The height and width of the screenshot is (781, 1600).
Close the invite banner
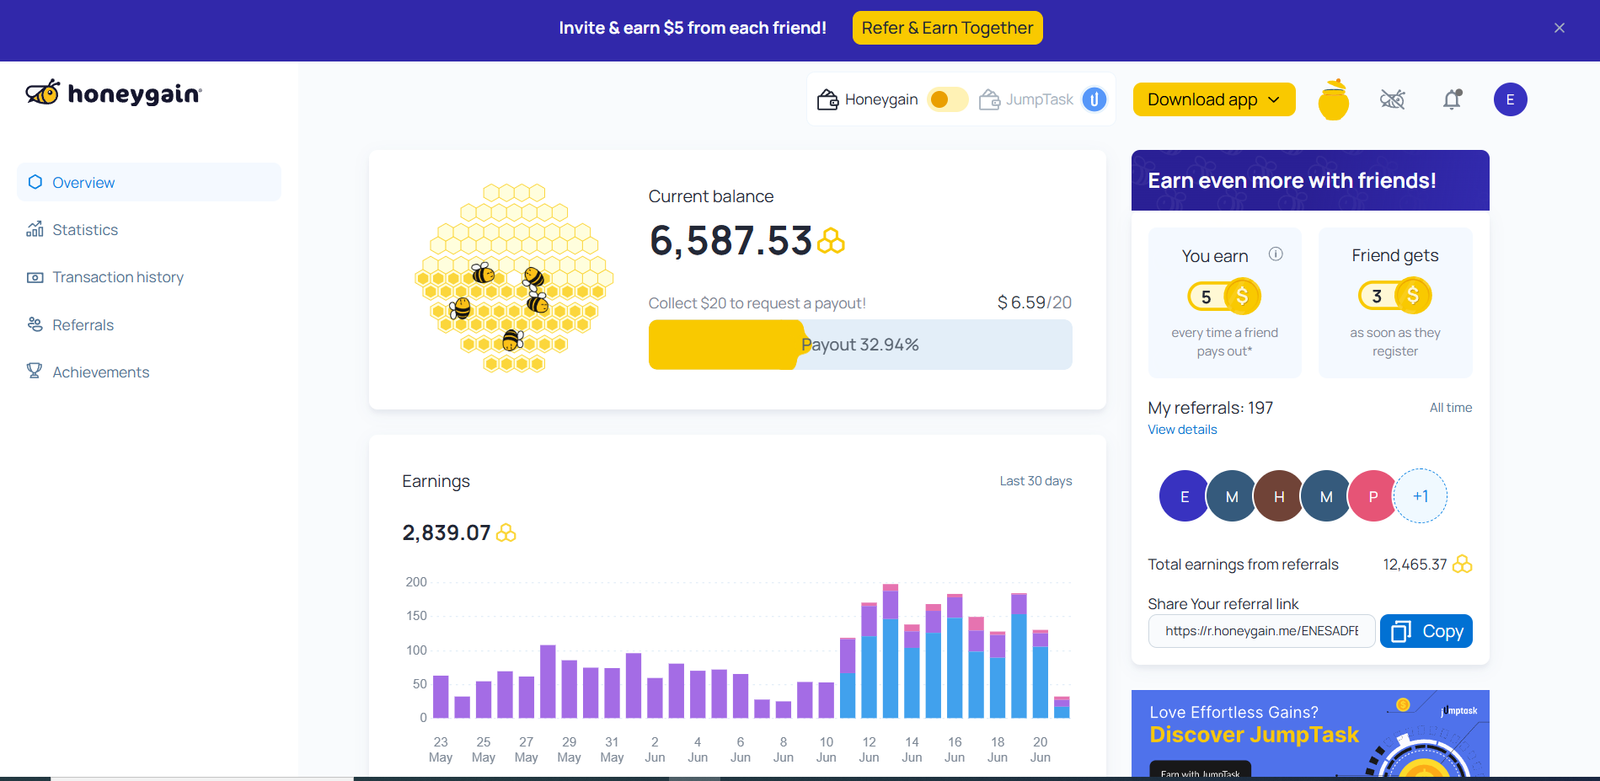click(1559, 28)
